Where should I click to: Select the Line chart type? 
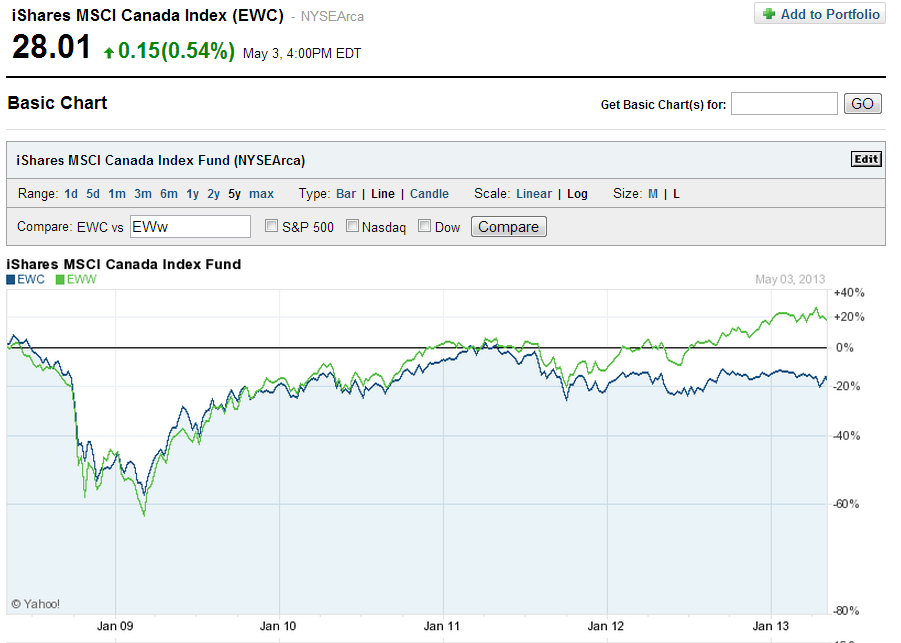(x=383, y=194)
